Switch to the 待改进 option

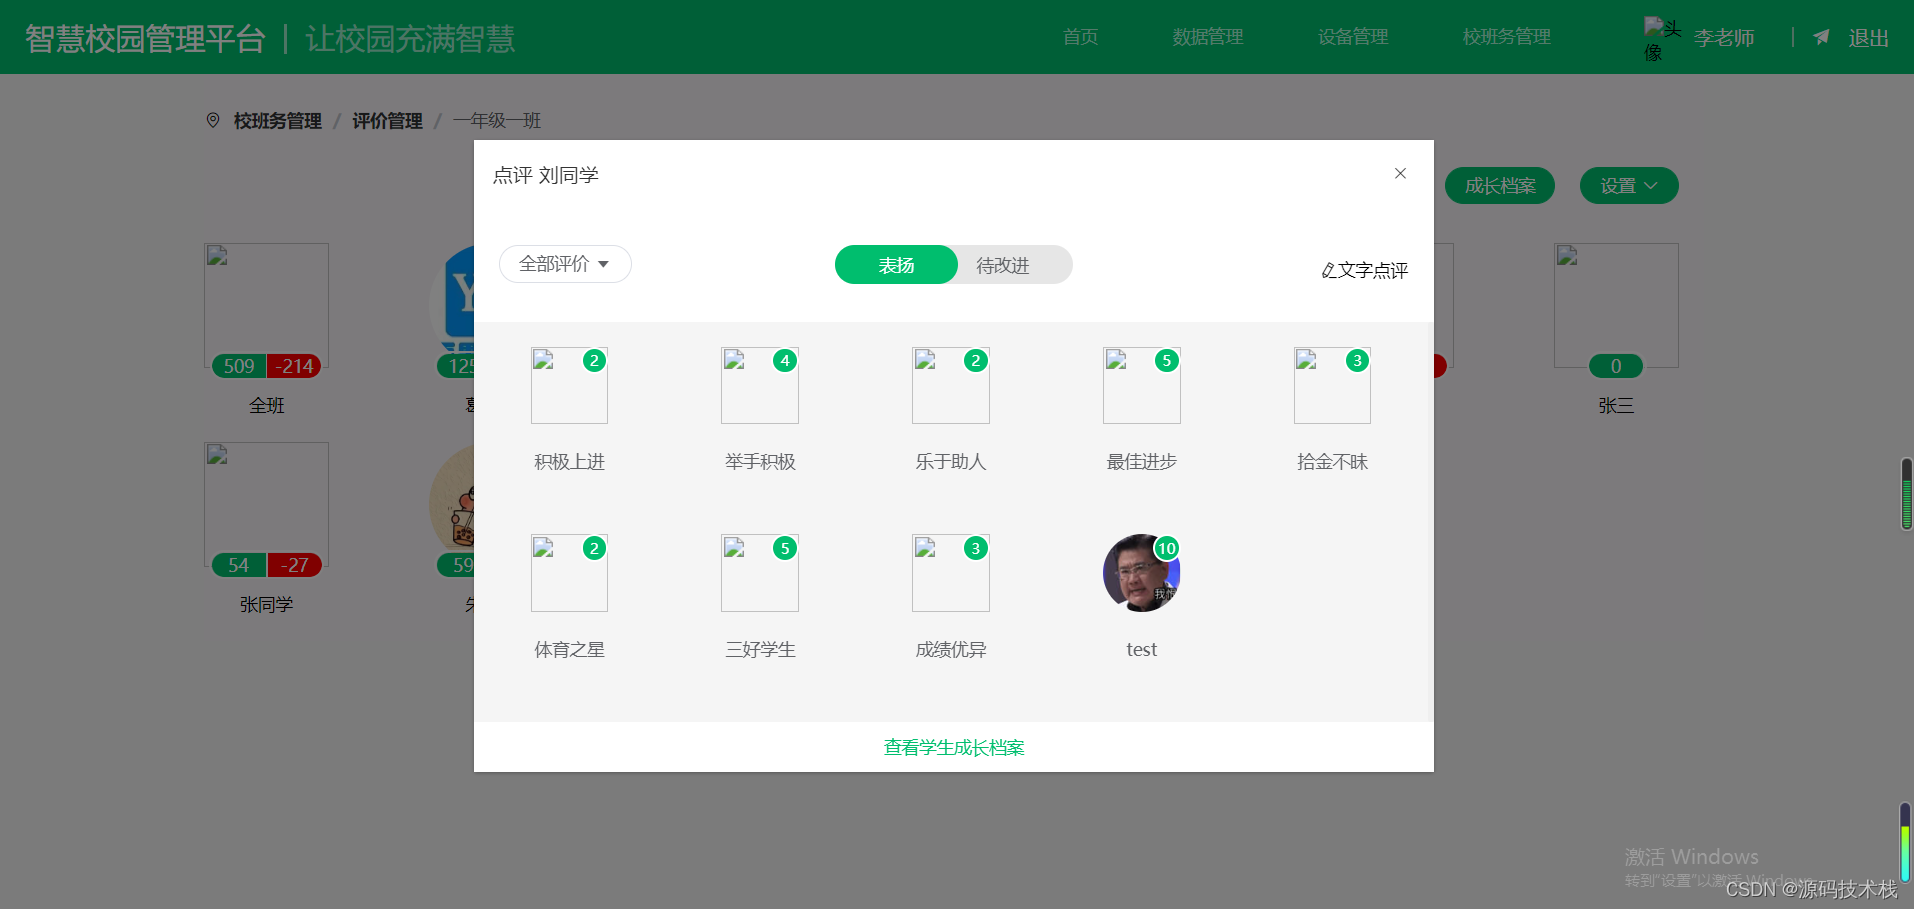pos(1001,264)
